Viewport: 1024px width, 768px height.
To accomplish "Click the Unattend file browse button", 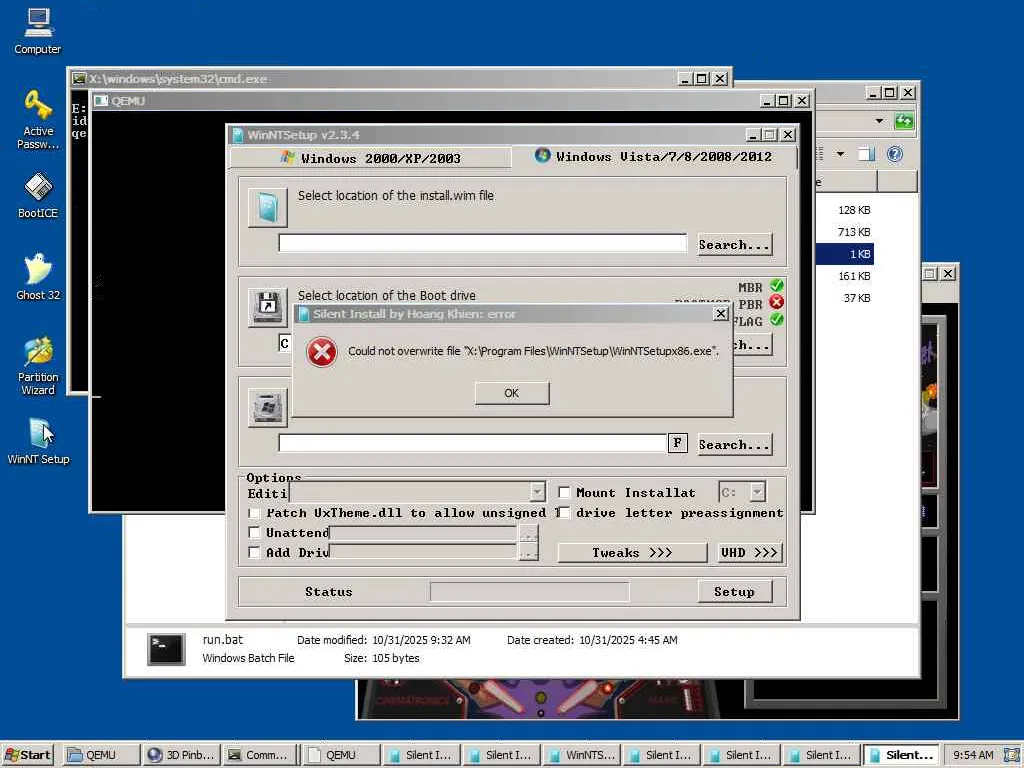I will 528,533.
